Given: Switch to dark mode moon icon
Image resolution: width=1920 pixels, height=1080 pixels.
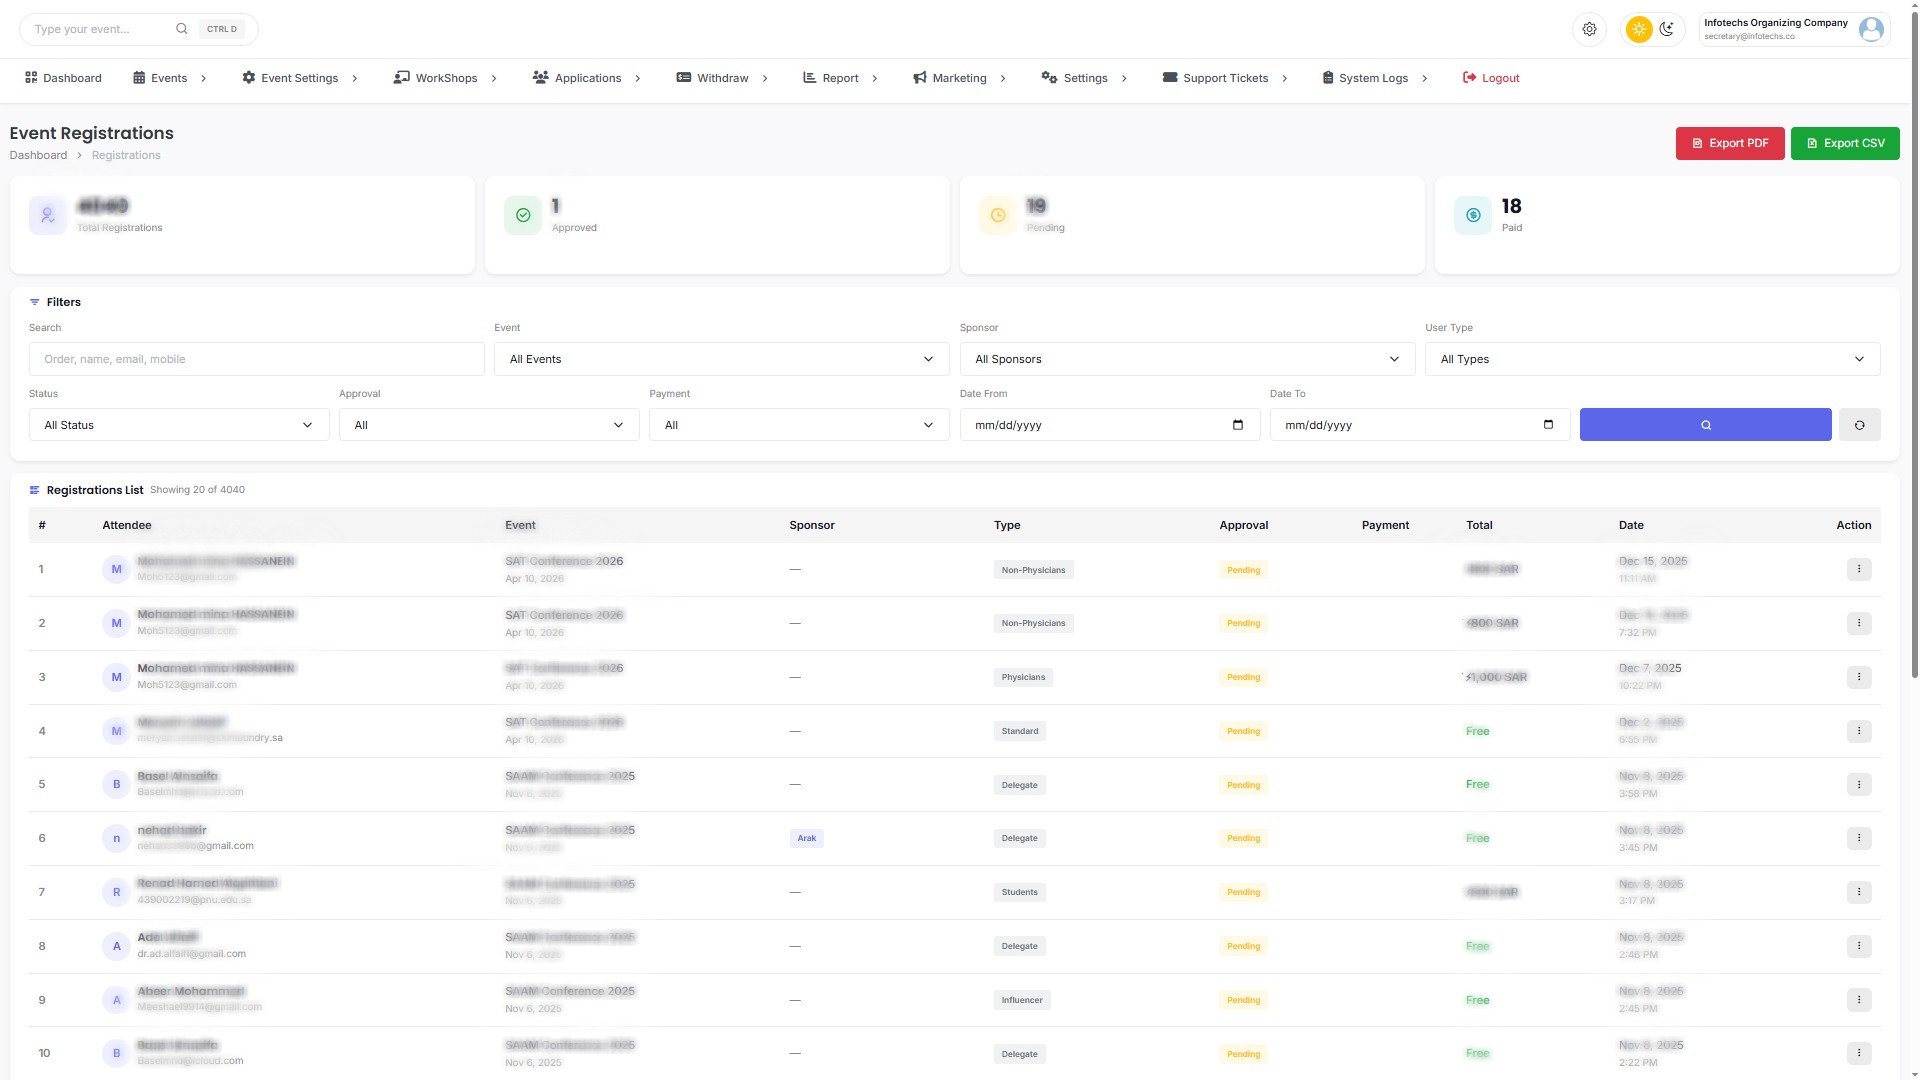Looking at the screenshot, I should (x=1666, y=29).
